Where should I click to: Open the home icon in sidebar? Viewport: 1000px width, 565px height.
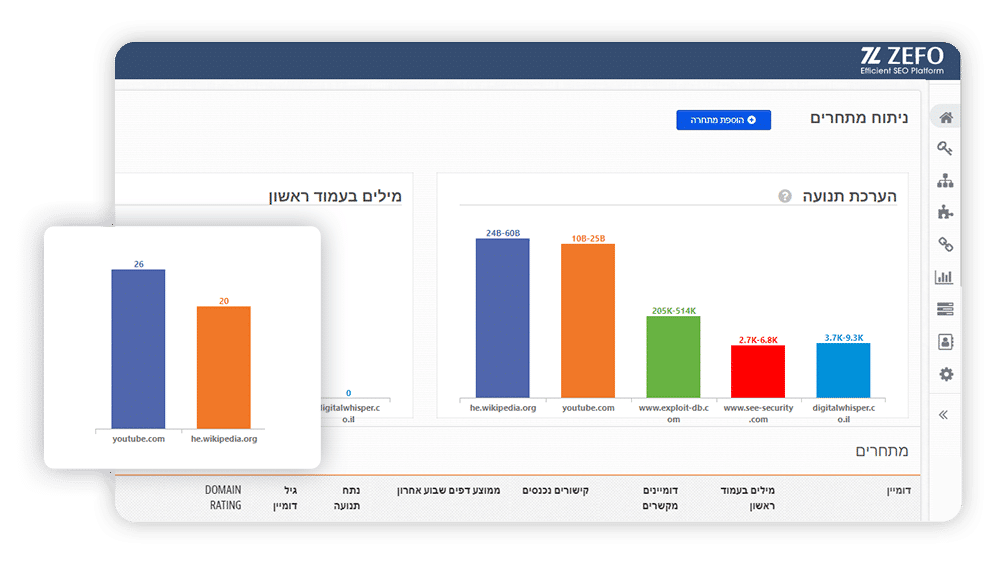pos(946,117)
